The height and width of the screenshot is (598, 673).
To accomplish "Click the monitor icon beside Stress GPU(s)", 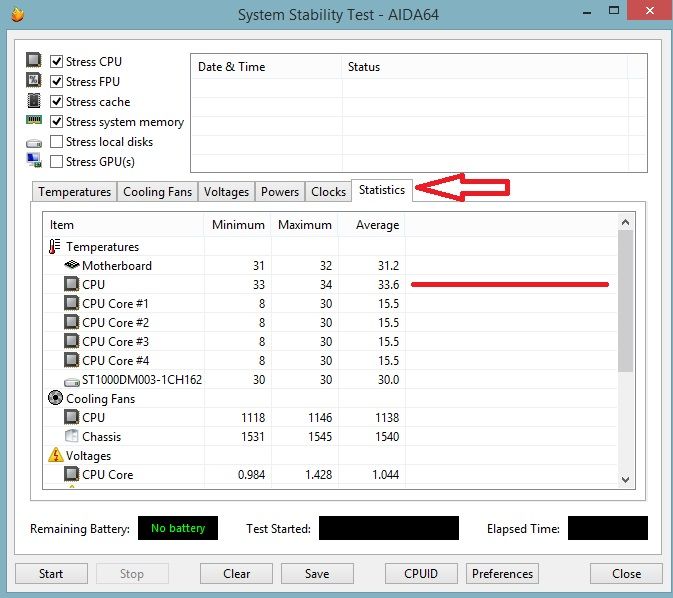I will 34,160.
